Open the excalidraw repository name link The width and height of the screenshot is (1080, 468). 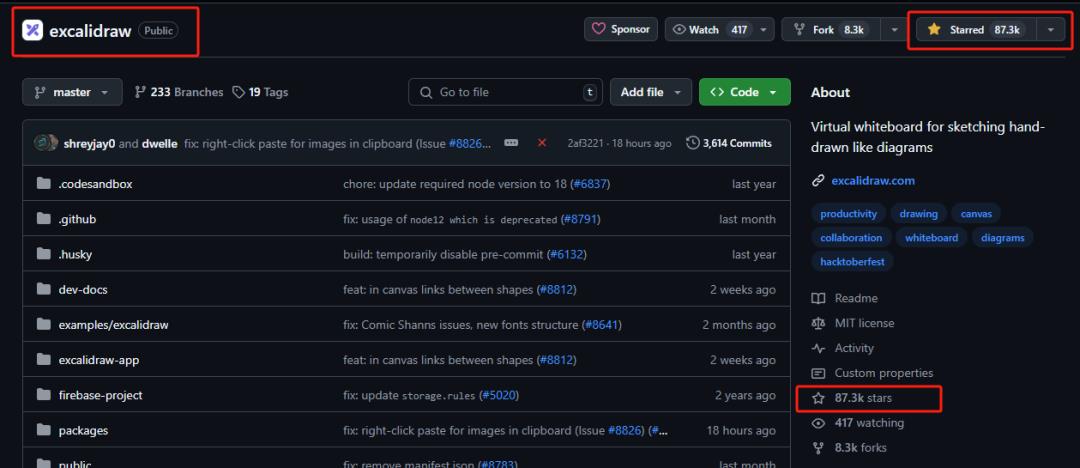[90, 31]
